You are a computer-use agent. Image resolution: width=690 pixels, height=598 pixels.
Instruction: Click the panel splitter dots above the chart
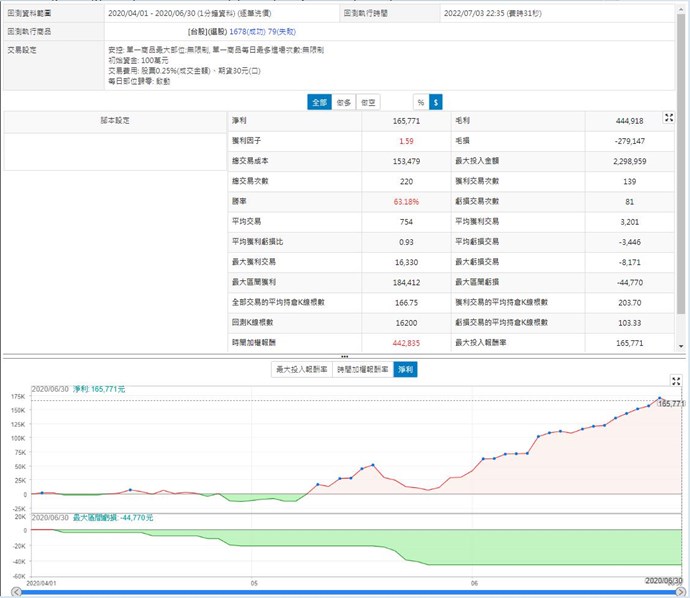344,356
